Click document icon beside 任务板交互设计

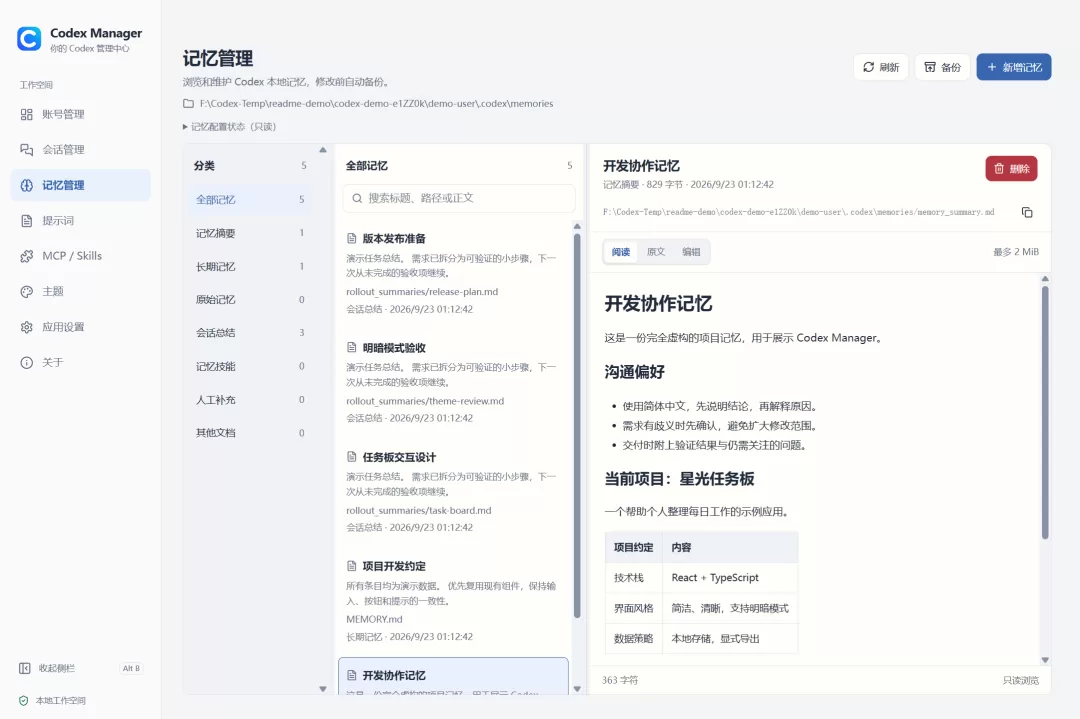point(351,457)
